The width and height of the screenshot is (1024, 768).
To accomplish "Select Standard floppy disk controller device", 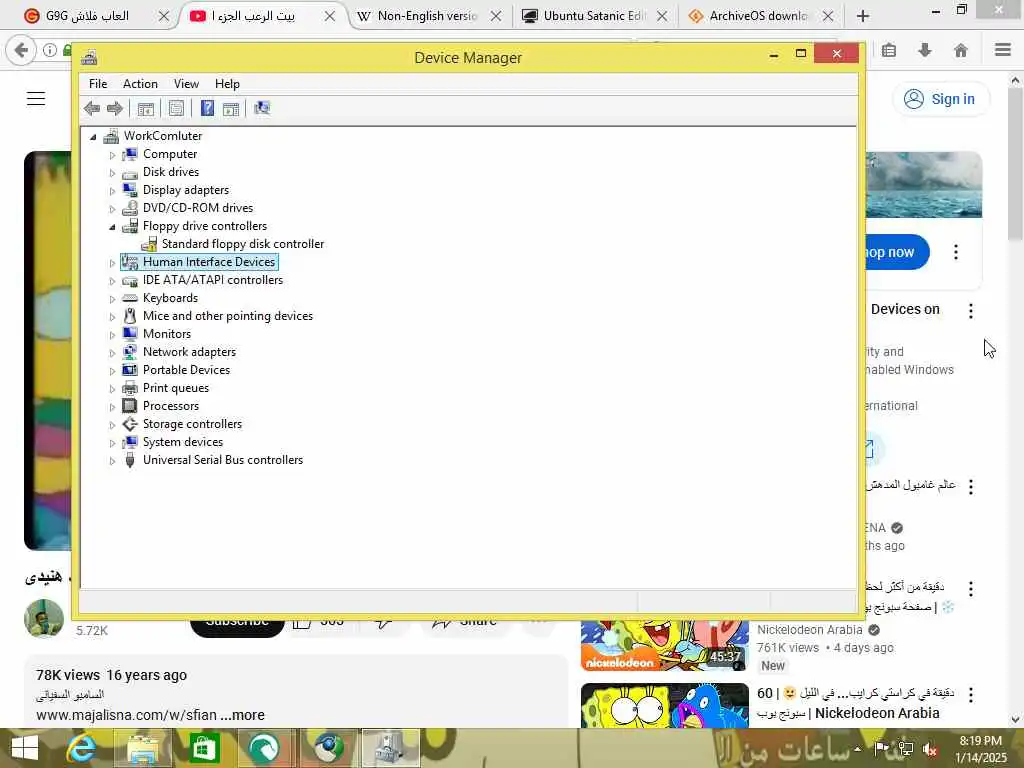I will (242, 244).
